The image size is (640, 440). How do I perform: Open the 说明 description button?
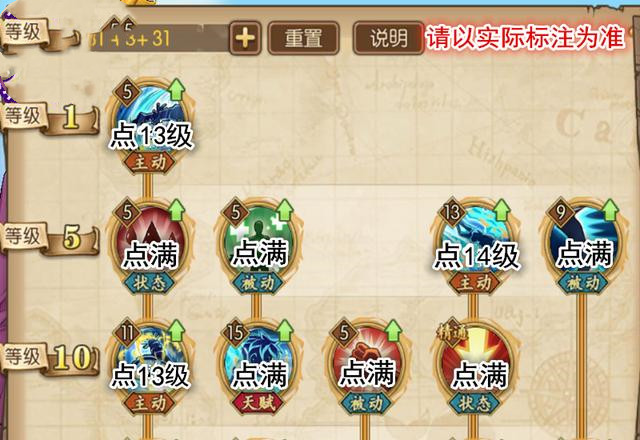point(389,38)
